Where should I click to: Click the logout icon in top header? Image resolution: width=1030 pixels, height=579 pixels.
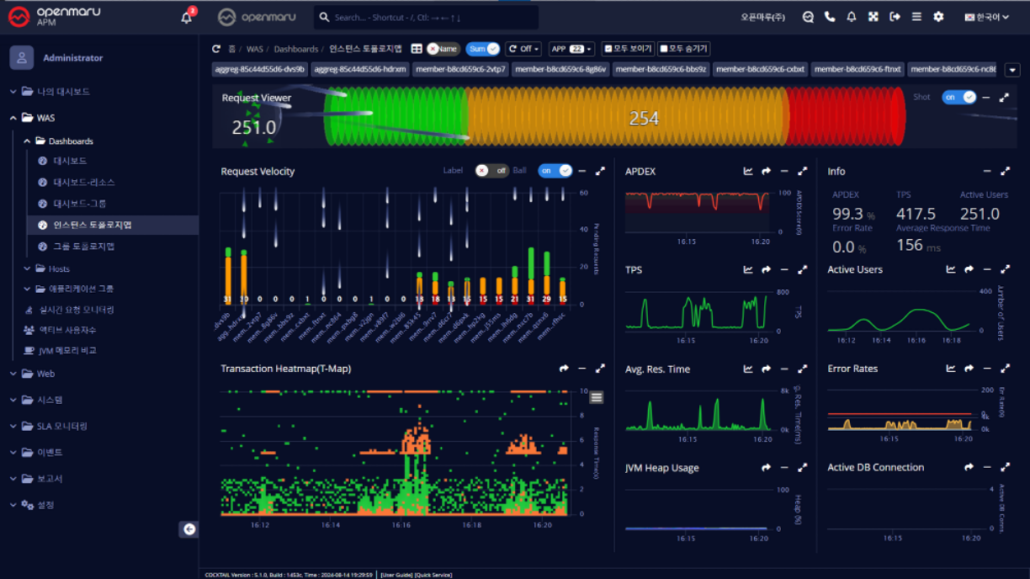[x=895, y=17]
